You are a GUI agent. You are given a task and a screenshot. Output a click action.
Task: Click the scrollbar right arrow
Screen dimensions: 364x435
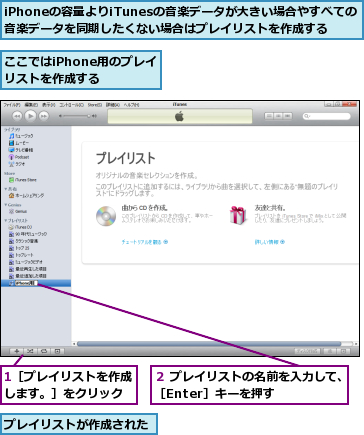tap(356, 344)
